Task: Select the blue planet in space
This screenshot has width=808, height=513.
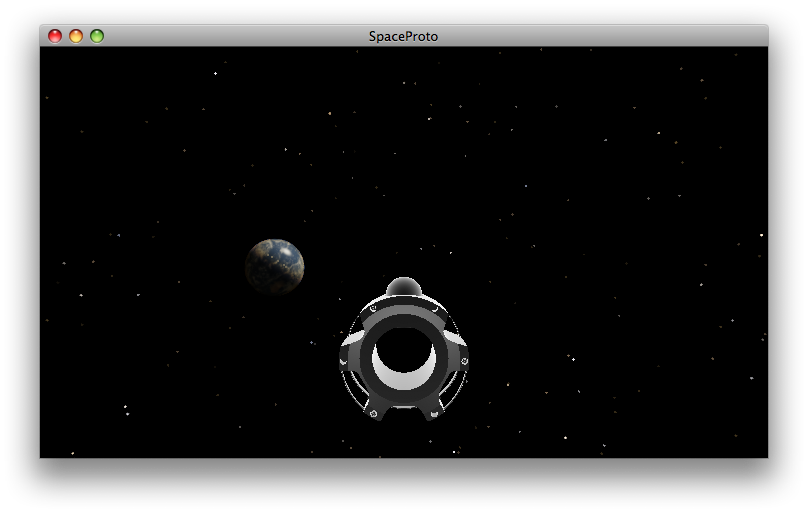Action: pos(275,266)
